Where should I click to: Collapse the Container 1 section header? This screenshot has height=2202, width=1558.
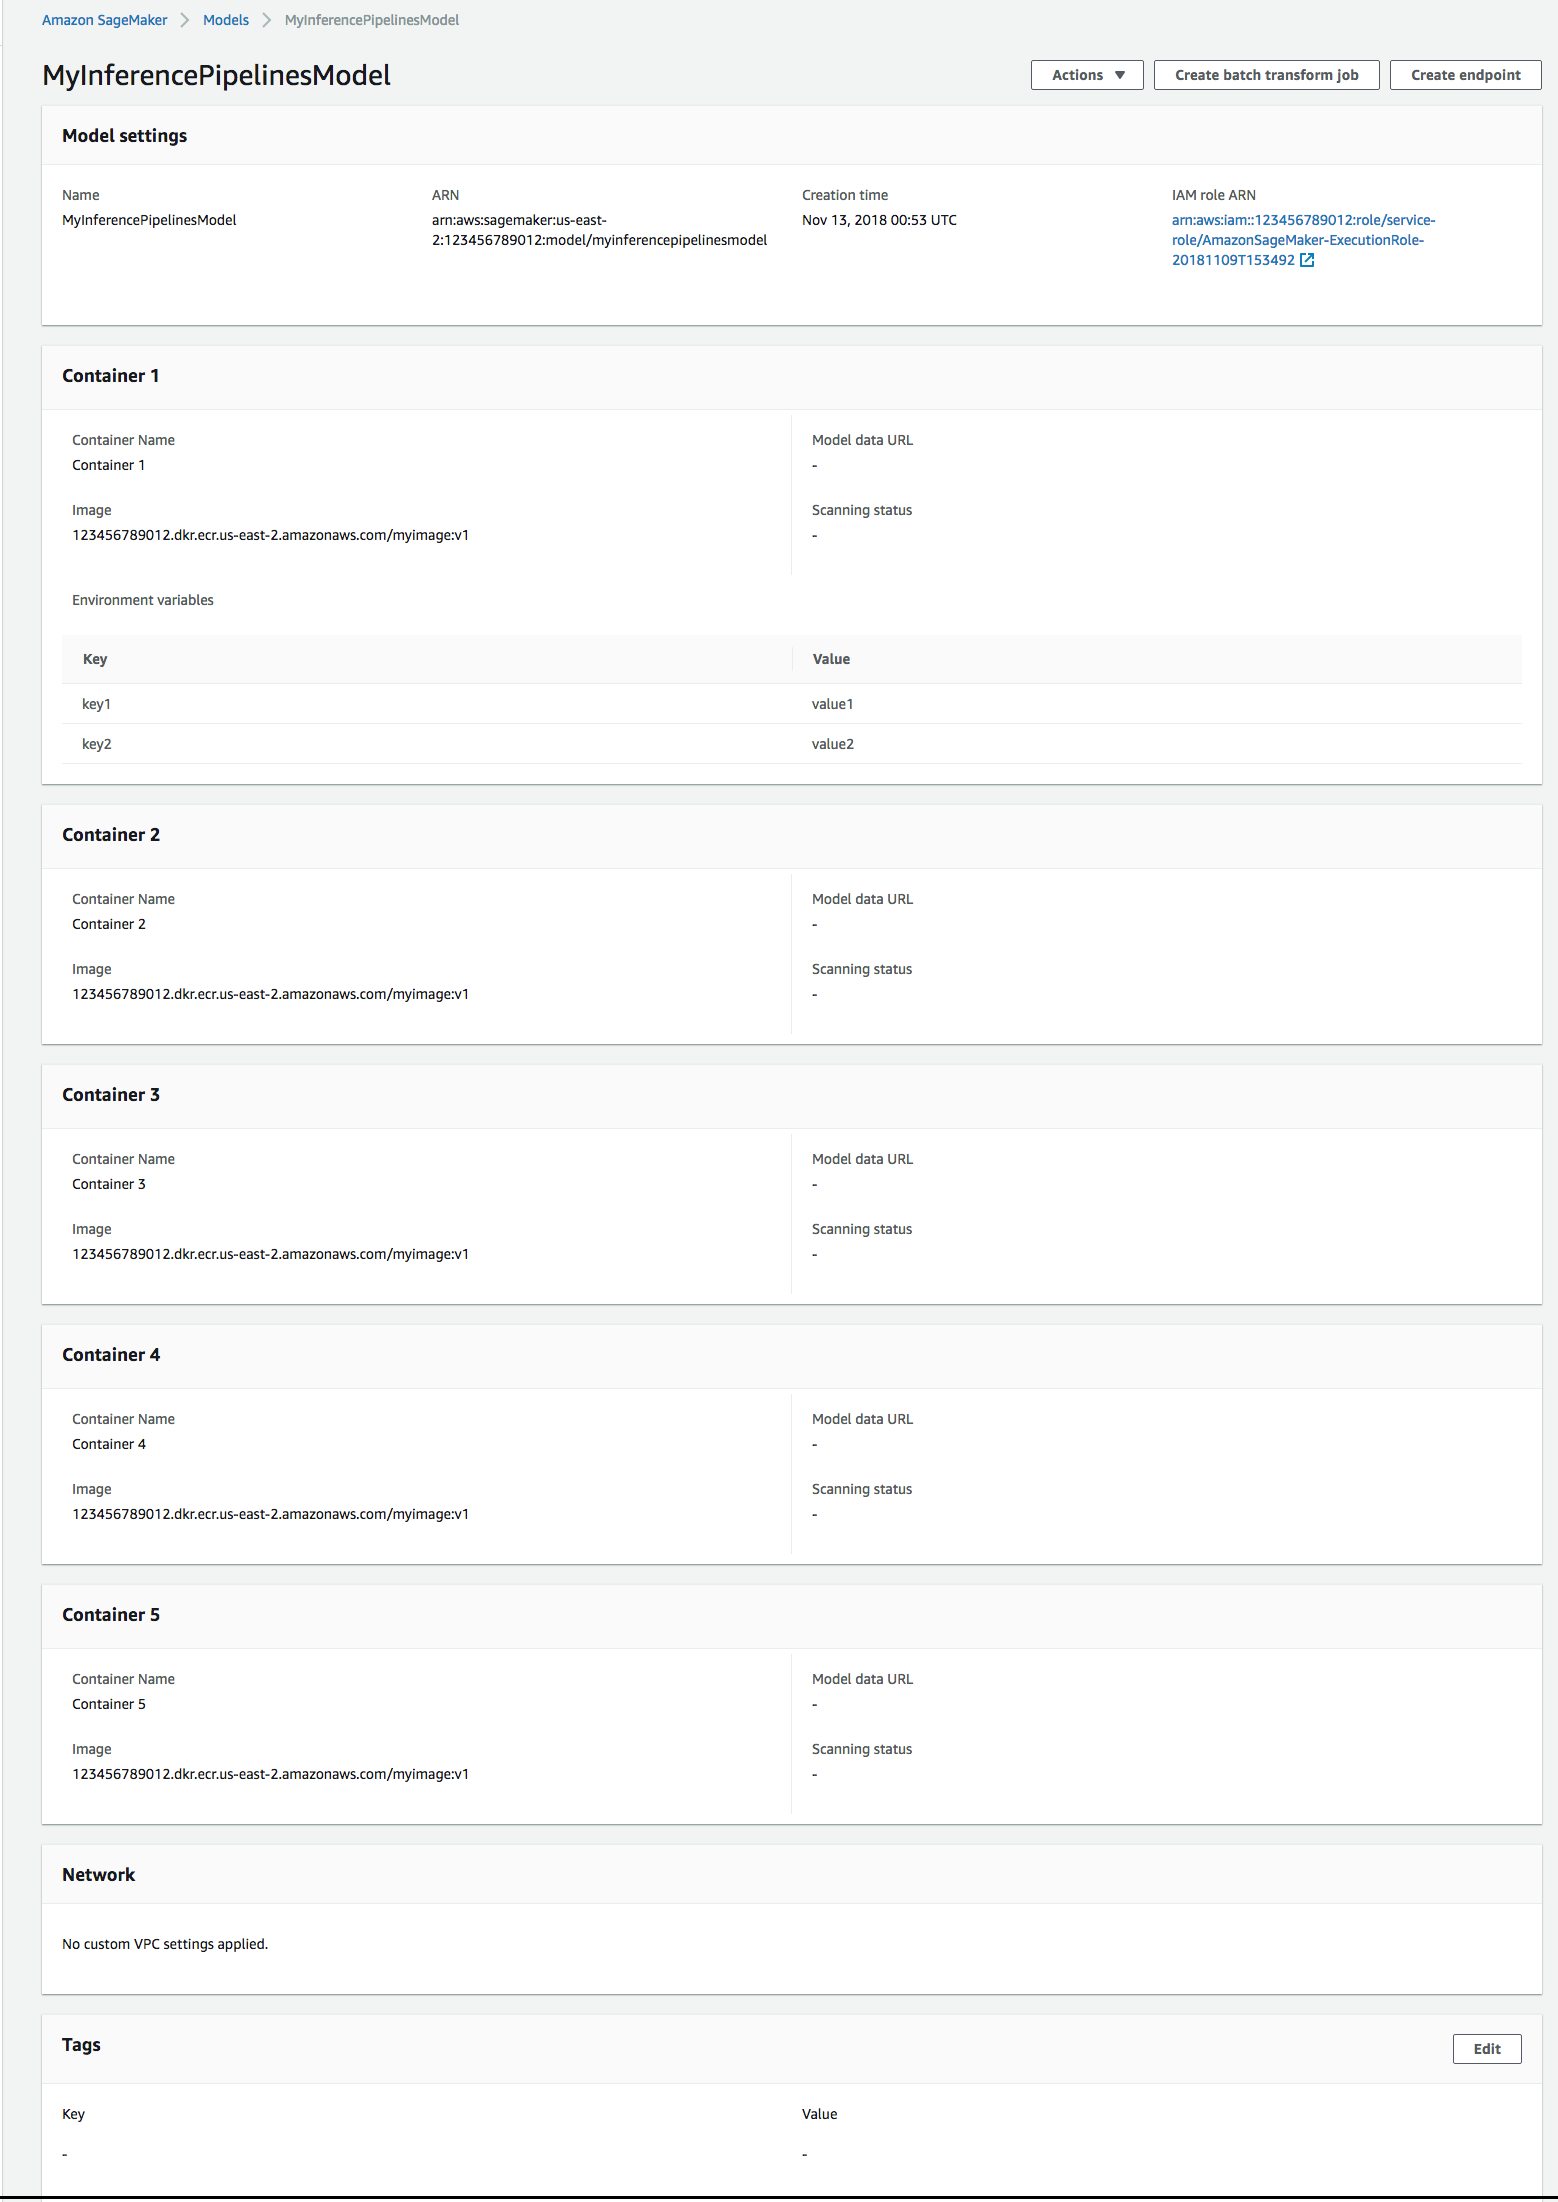[111, 376]
